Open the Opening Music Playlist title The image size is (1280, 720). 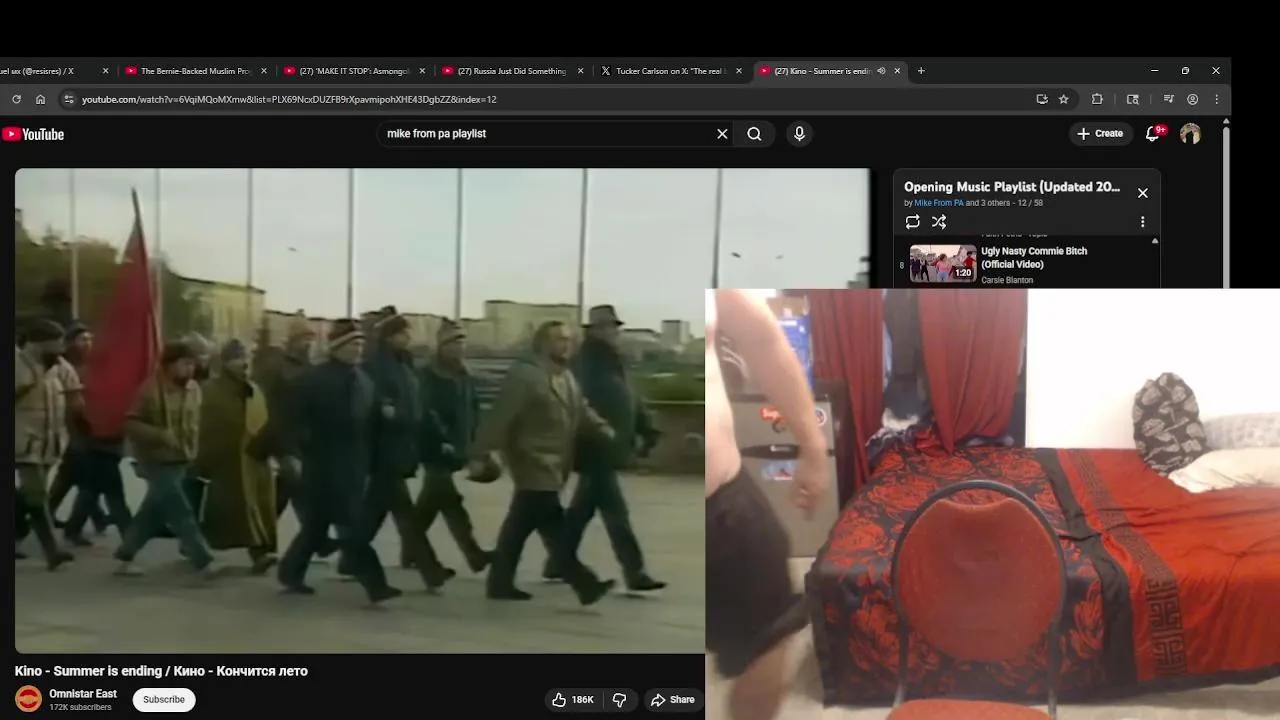click(x=1012, y=187)
